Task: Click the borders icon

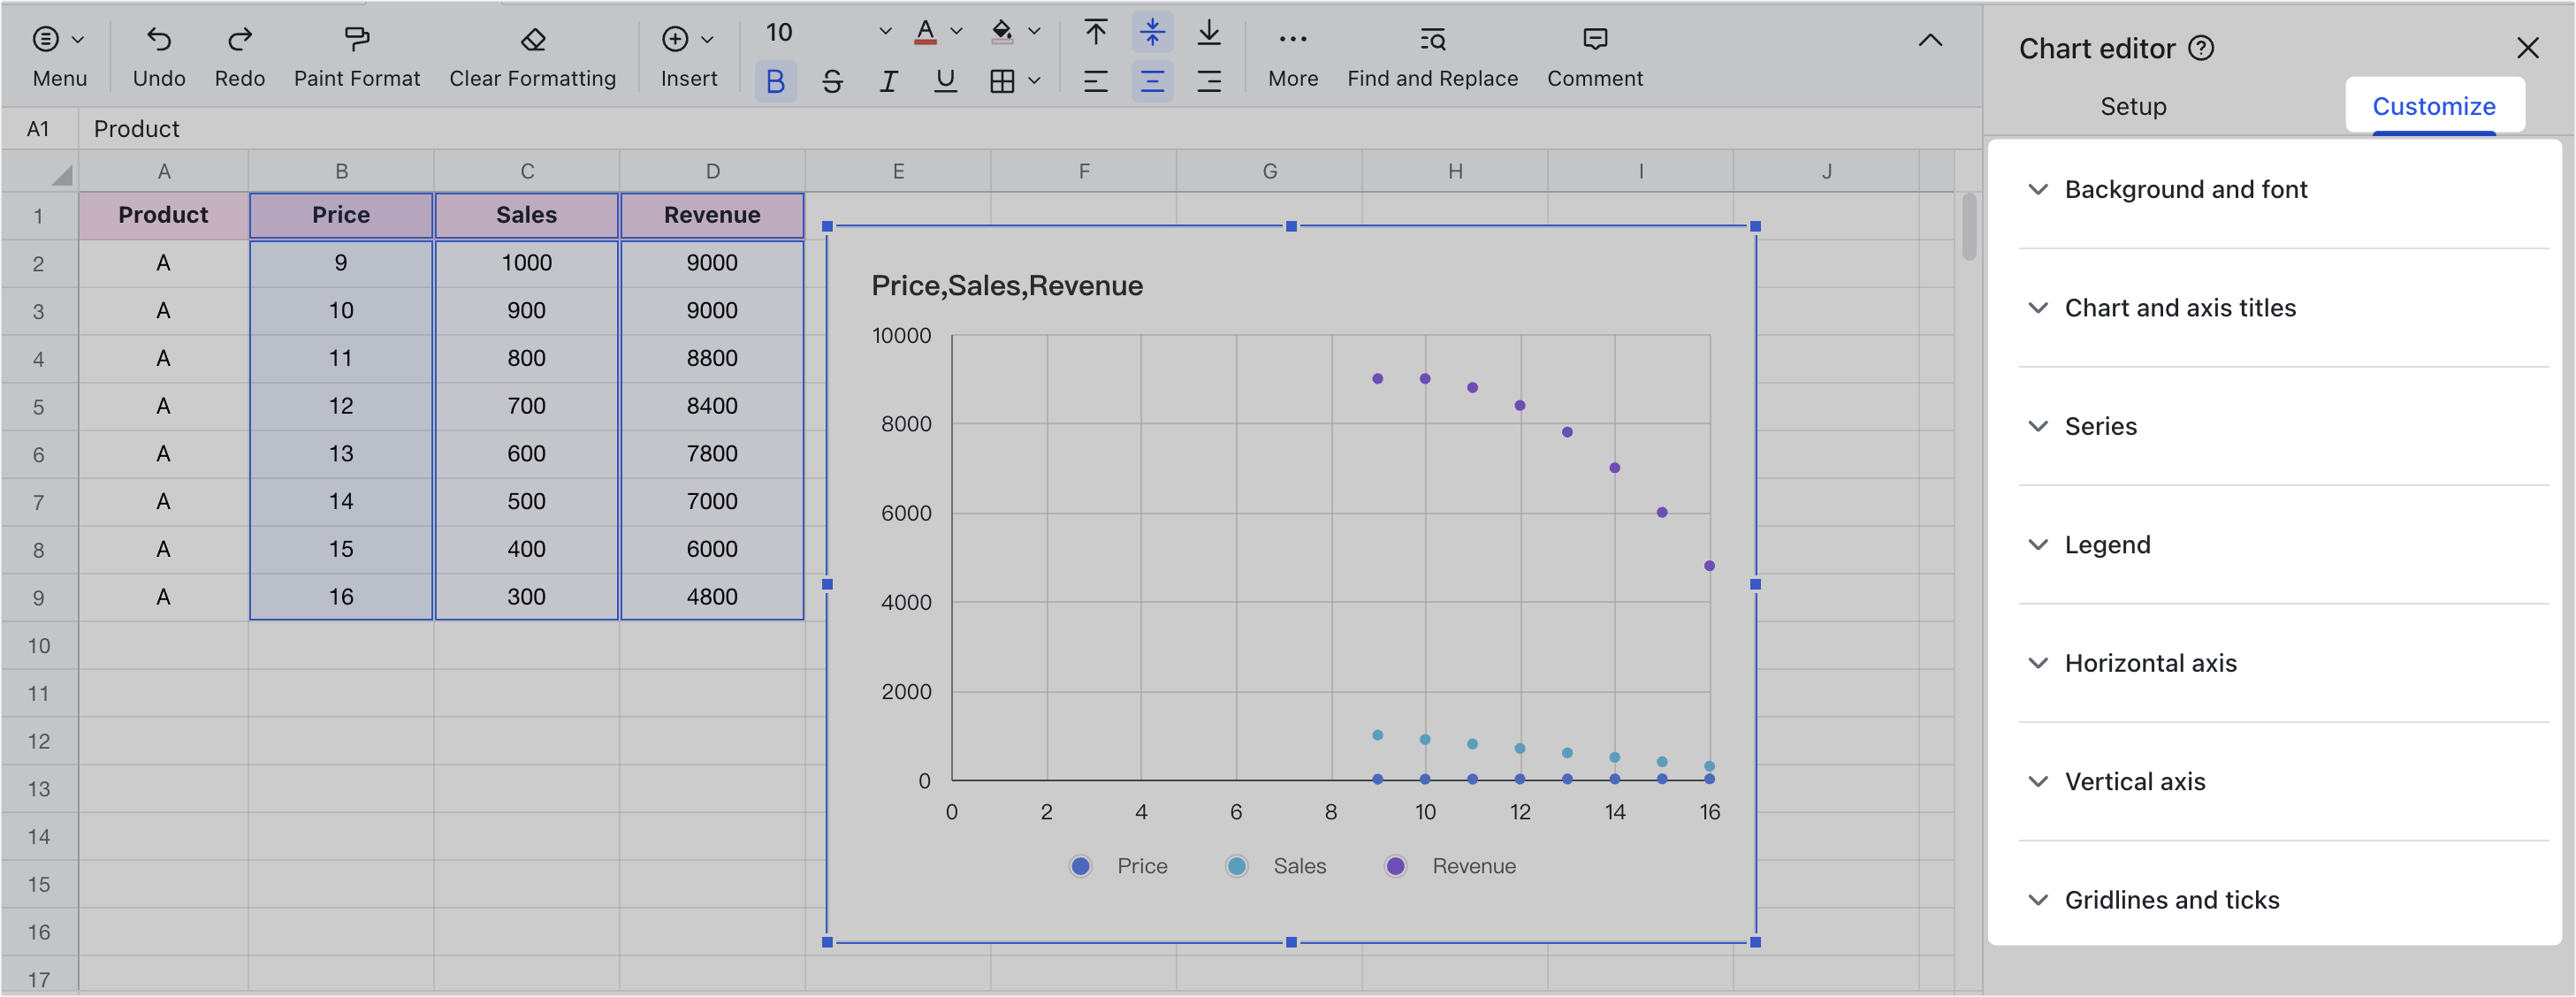Action: [x=1002, y=82]
